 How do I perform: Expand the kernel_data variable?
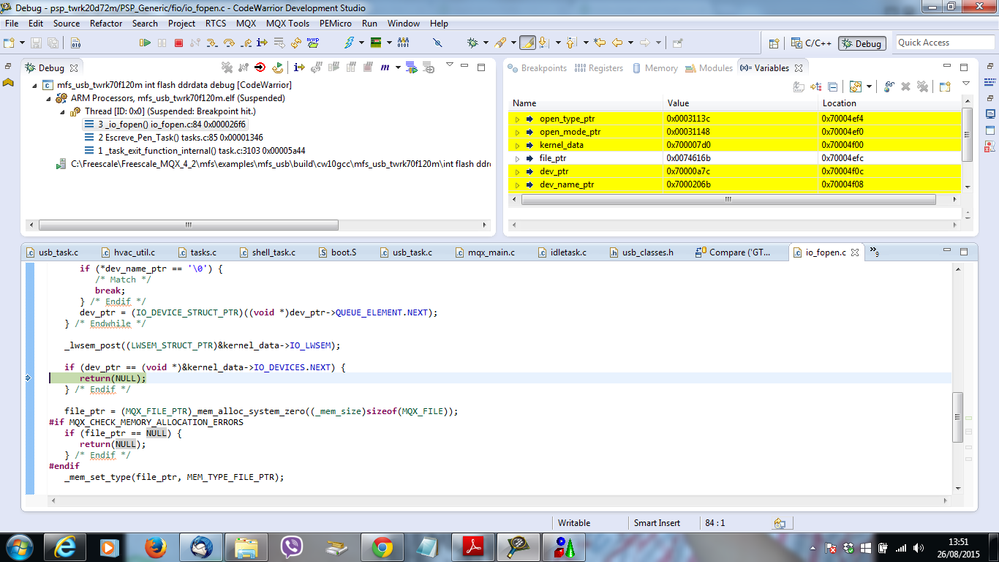517,145
